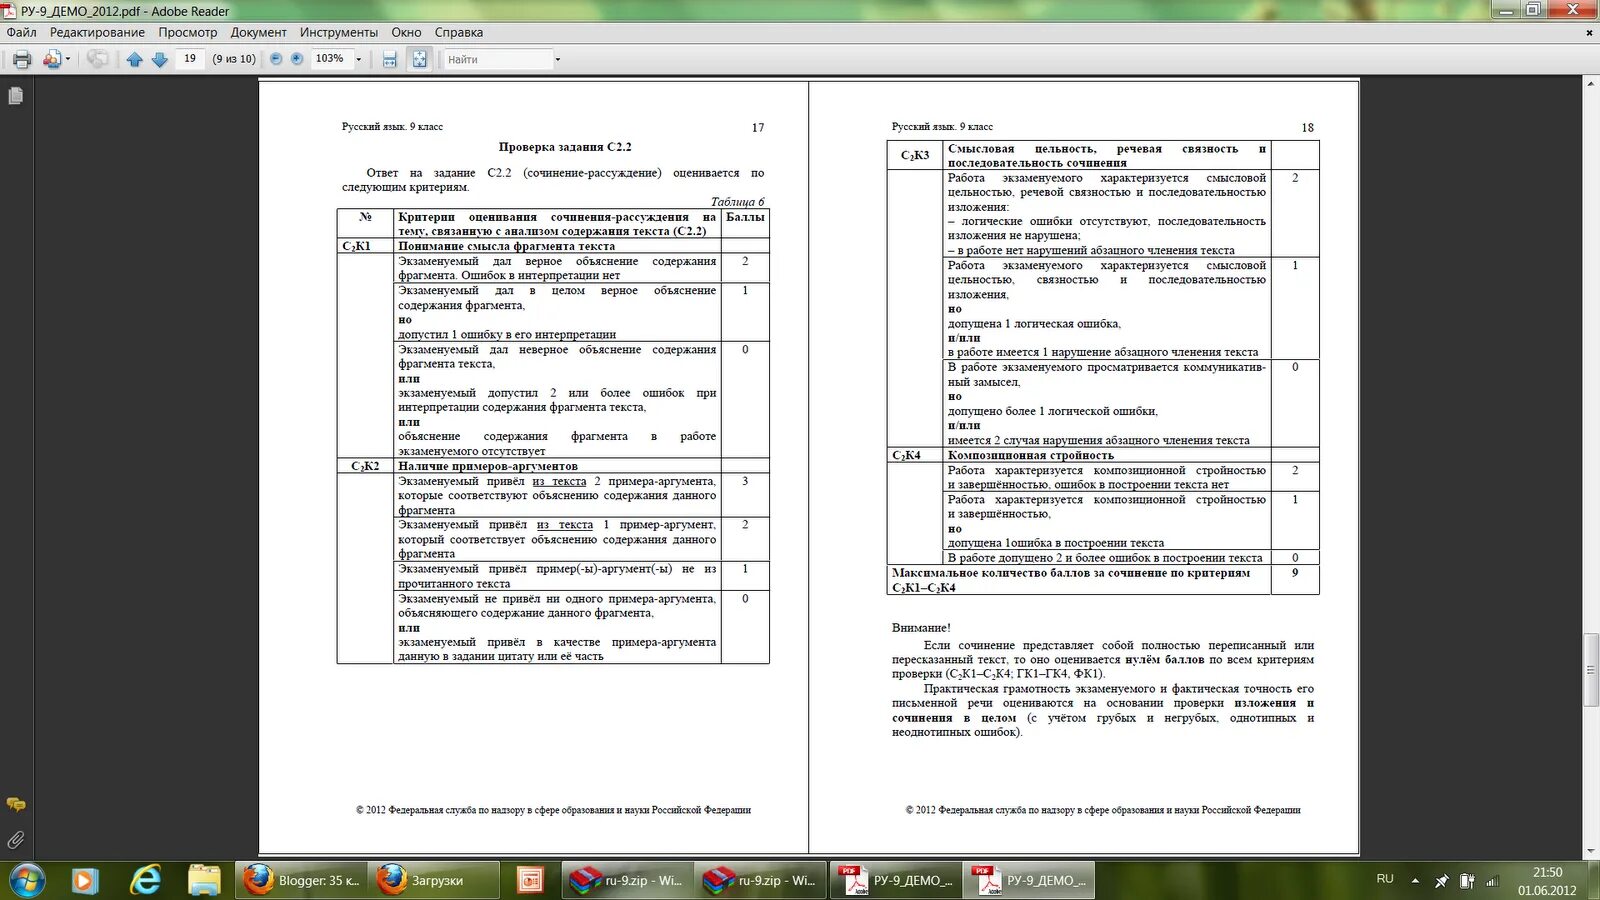The height and width of the screenshot is (900, 1600).
Task: Toggle the fit-one-full-page view icon
Action: tap(420, 59)
